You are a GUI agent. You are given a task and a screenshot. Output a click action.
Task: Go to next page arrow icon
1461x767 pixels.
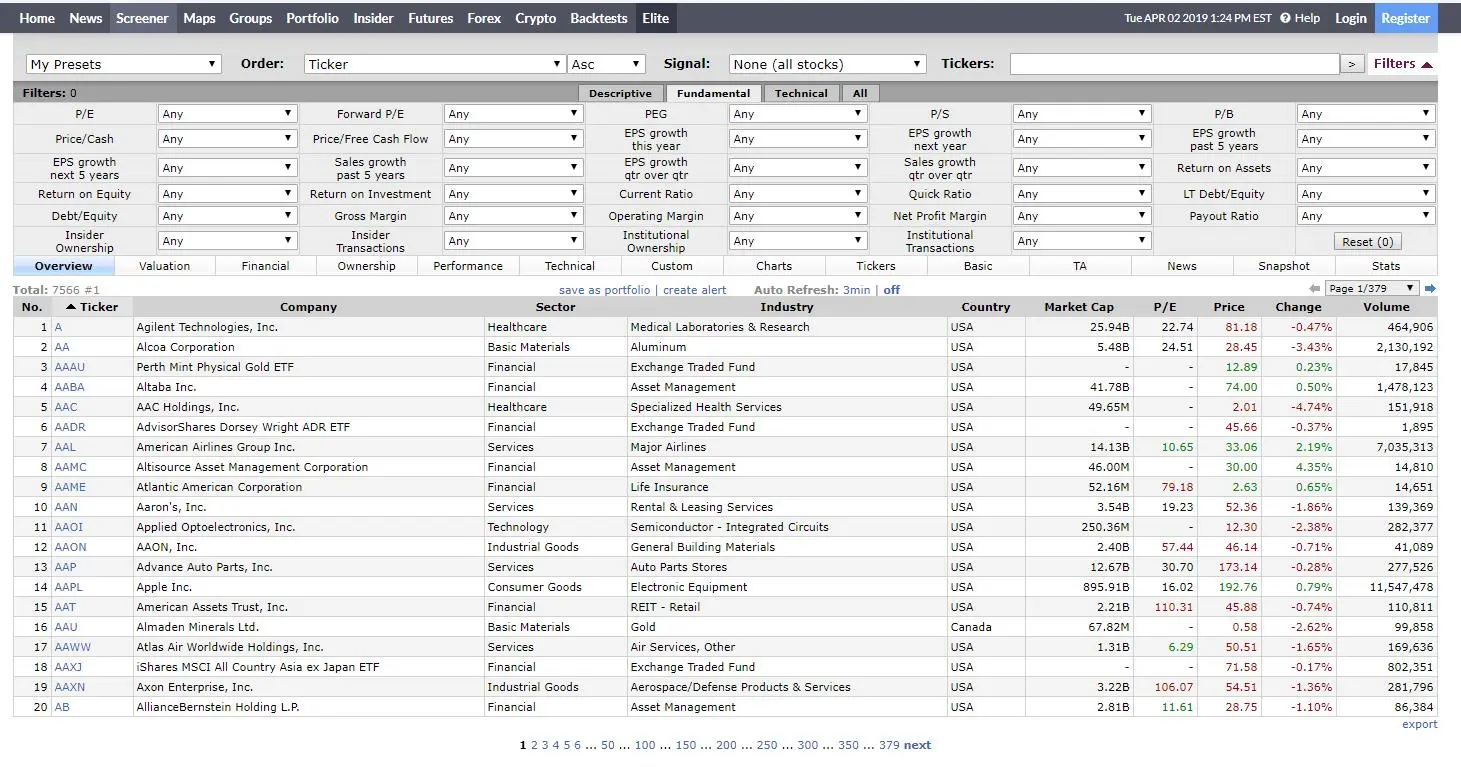tap(1430, 289)
